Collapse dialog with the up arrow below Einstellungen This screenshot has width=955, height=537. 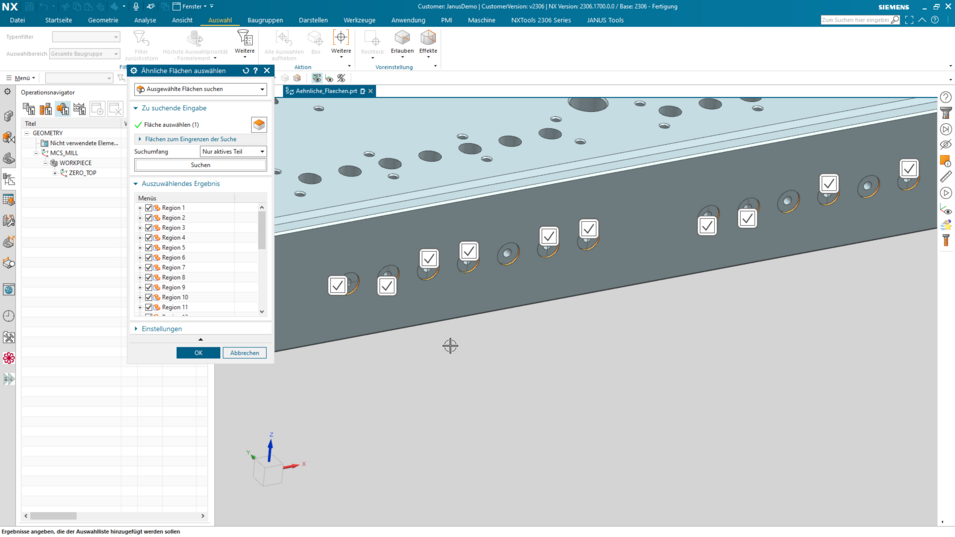coord(200,340)
